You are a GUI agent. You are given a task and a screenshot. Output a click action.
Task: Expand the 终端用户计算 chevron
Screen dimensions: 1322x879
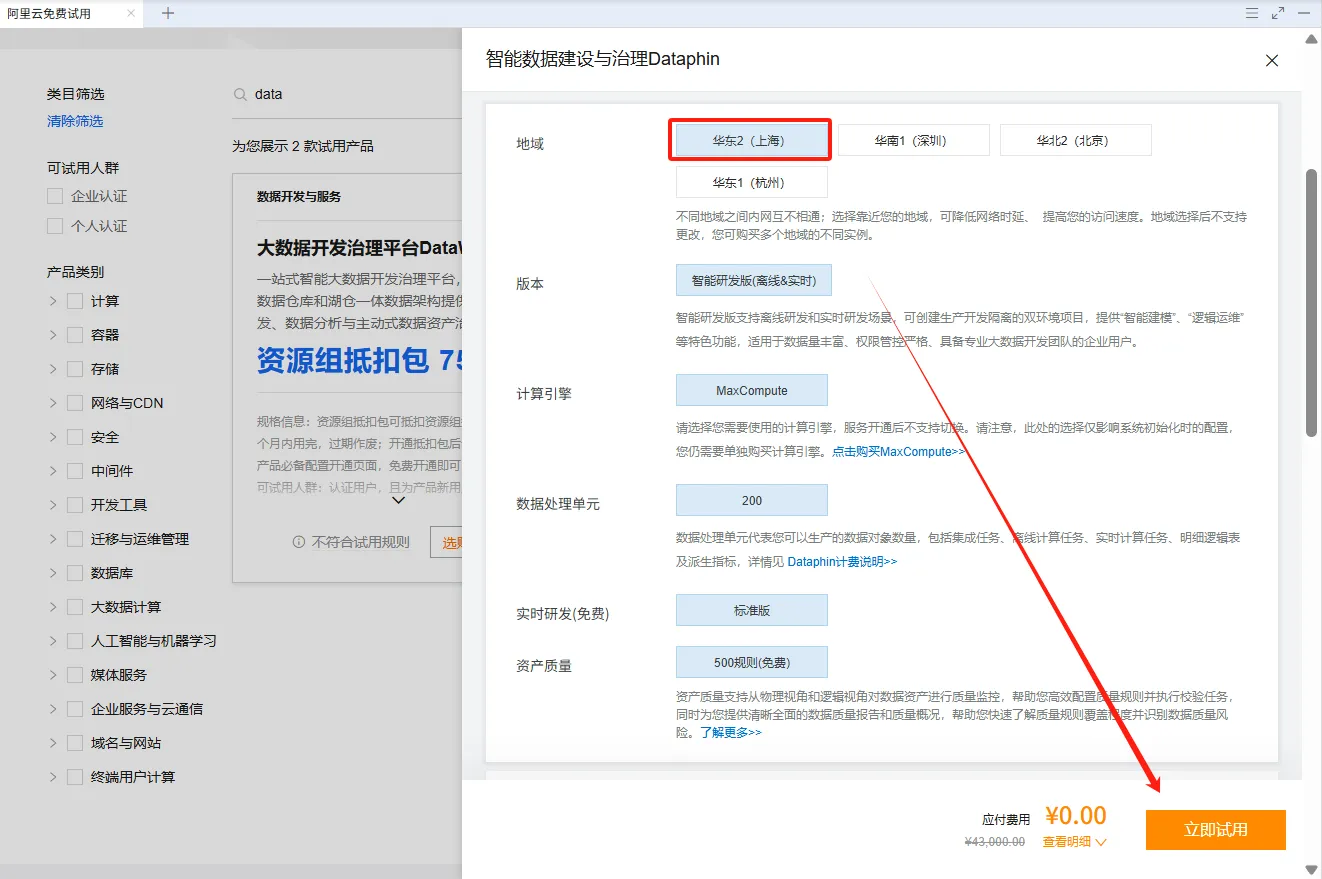pyautogui.click(x=53, y=777)
